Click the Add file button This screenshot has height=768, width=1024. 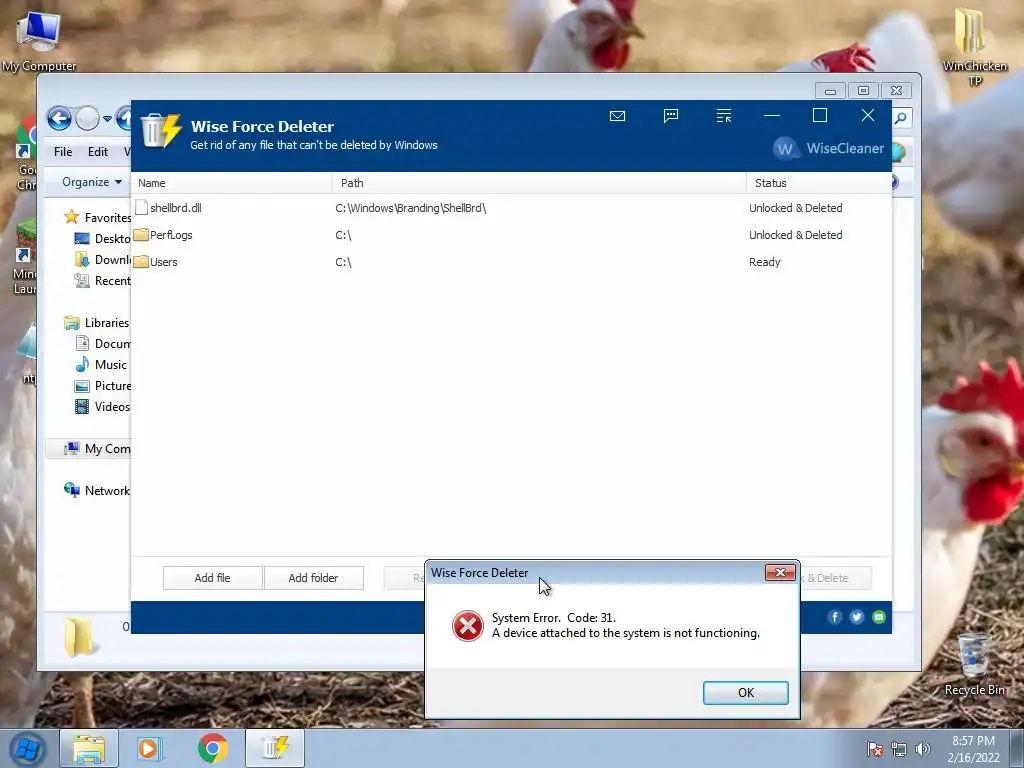[212, 578]
